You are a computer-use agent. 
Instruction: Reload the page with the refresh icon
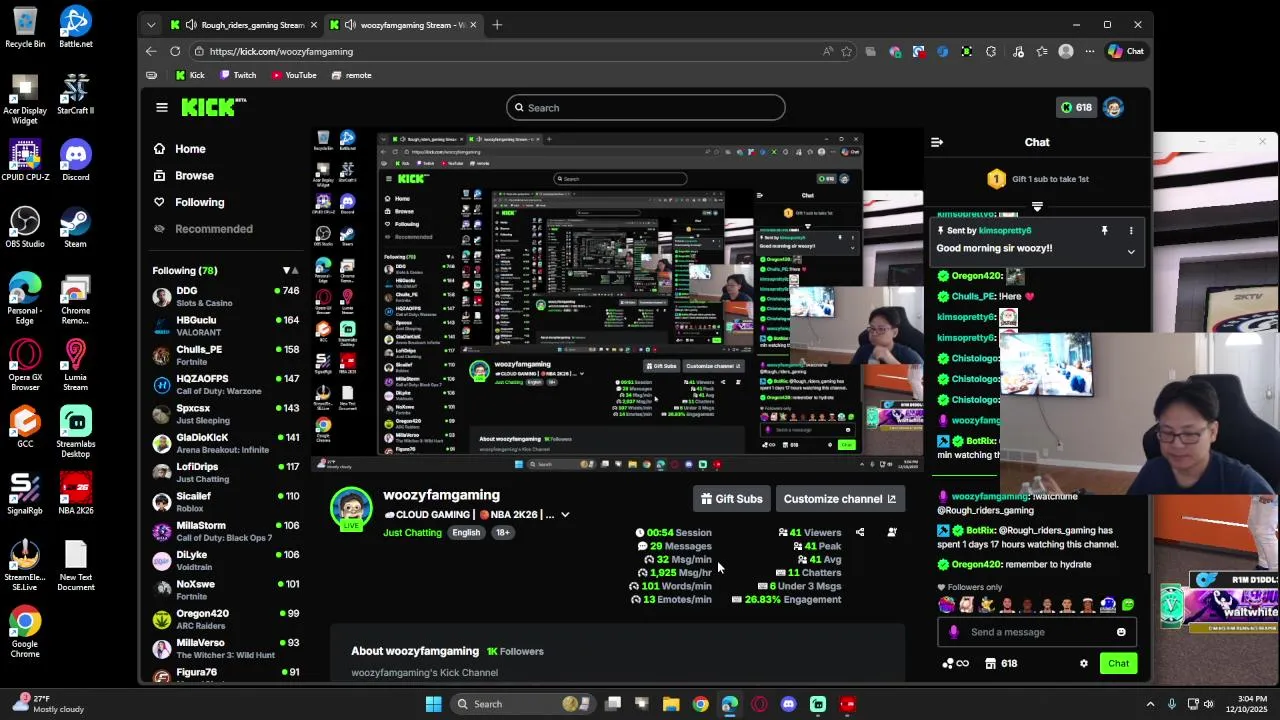175,52
